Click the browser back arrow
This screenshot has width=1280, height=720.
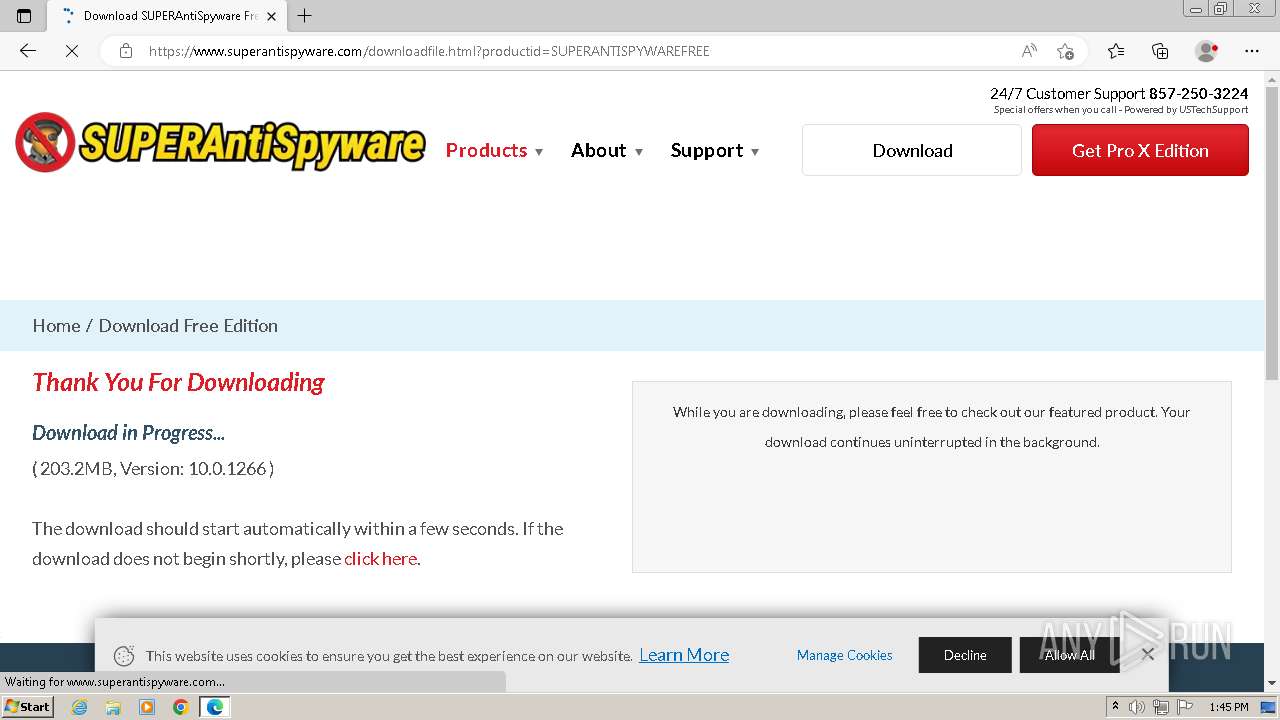(x=28, y=51)
